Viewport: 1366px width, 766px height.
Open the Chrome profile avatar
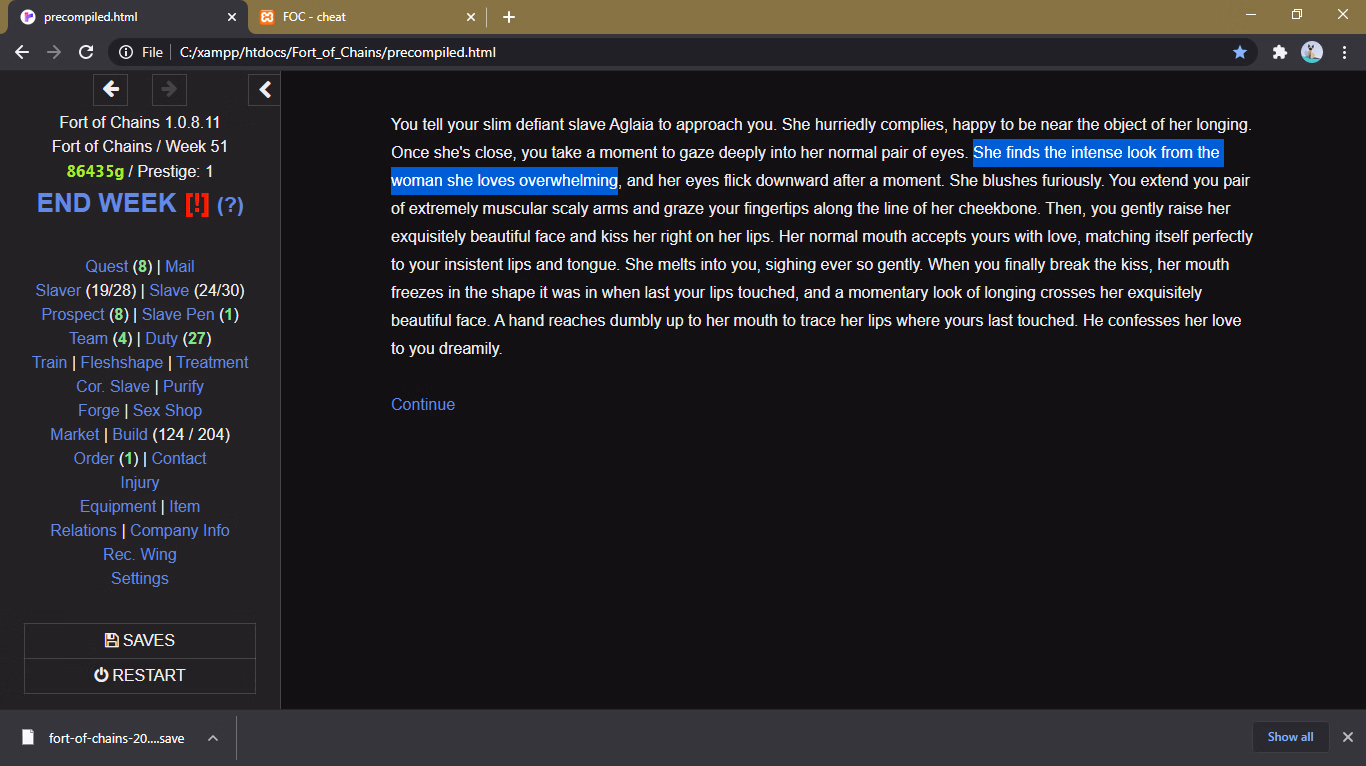click(x=1311, y=52)
